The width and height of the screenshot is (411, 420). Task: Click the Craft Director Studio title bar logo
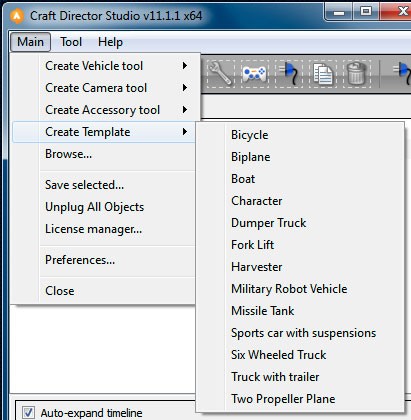17,16
